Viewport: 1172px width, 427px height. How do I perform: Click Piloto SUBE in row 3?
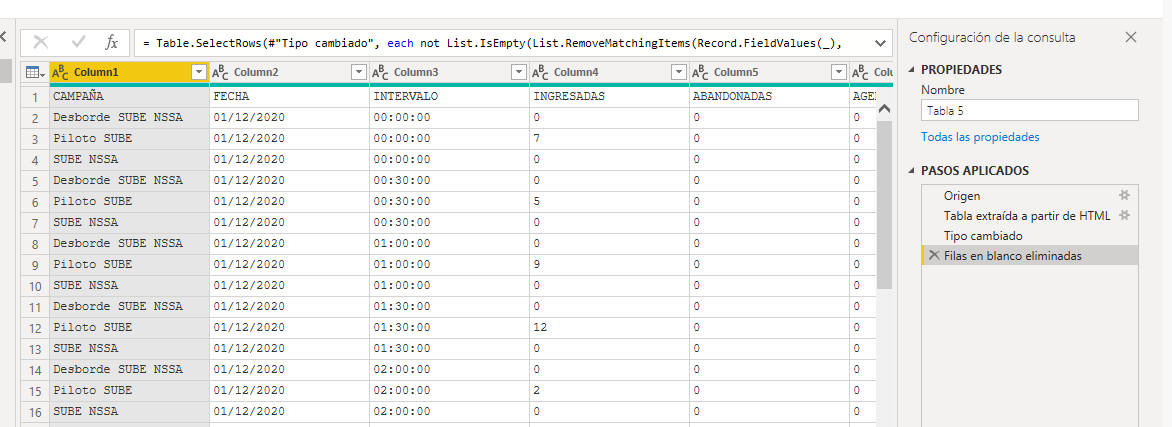coord(129,138)
